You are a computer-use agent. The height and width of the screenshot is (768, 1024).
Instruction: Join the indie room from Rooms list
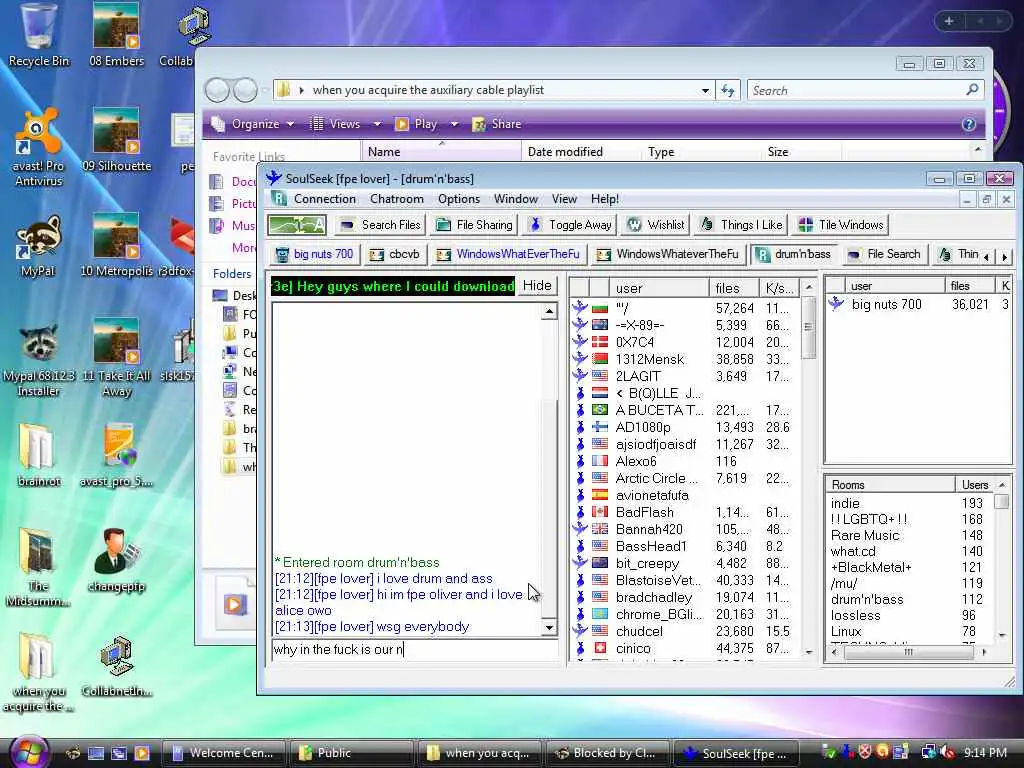coord(910,503)
